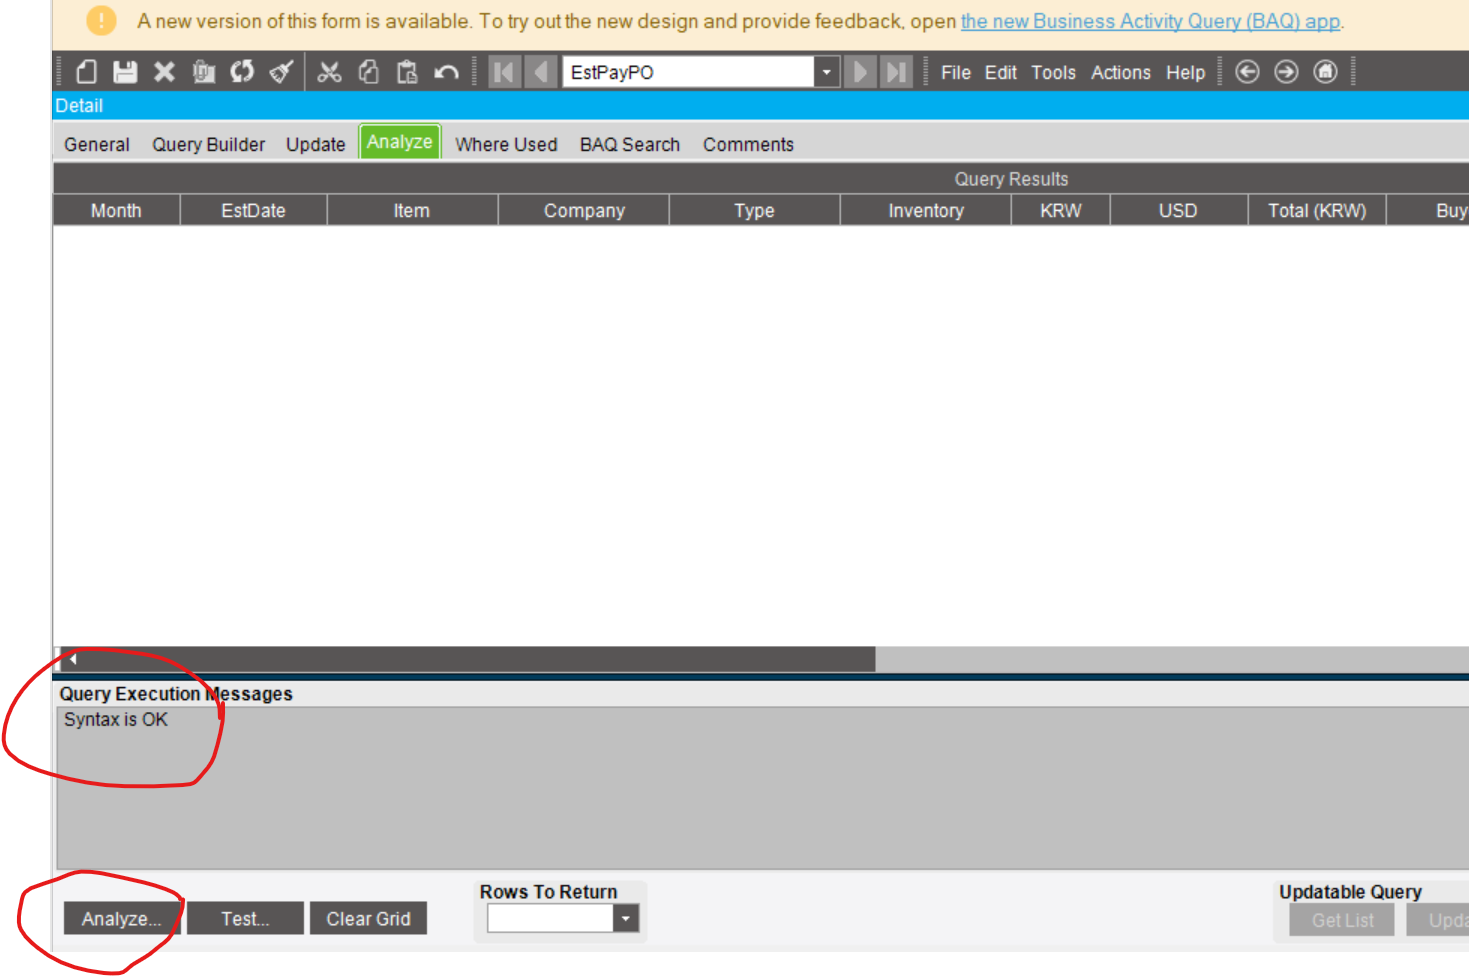Jump to the last record
1469x977 pixels.
click(896, 72)
